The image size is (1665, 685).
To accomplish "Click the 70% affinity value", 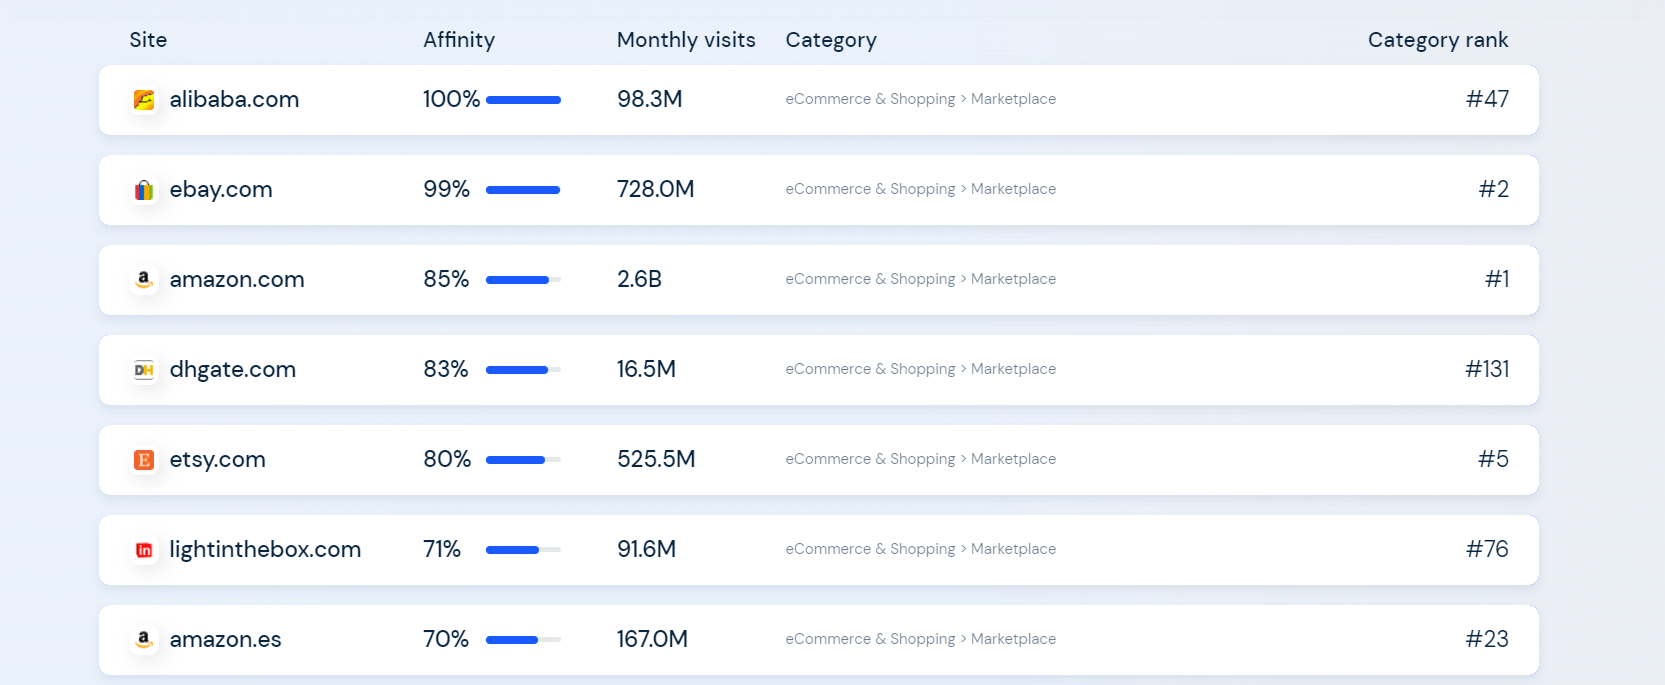I will (446, 639).
